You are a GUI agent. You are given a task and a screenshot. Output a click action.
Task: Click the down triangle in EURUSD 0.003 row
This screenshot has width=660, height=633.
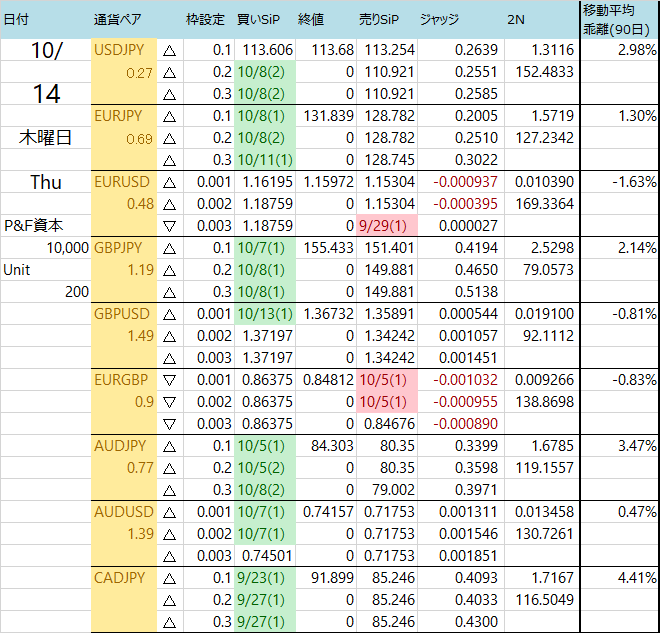(169, 226)
